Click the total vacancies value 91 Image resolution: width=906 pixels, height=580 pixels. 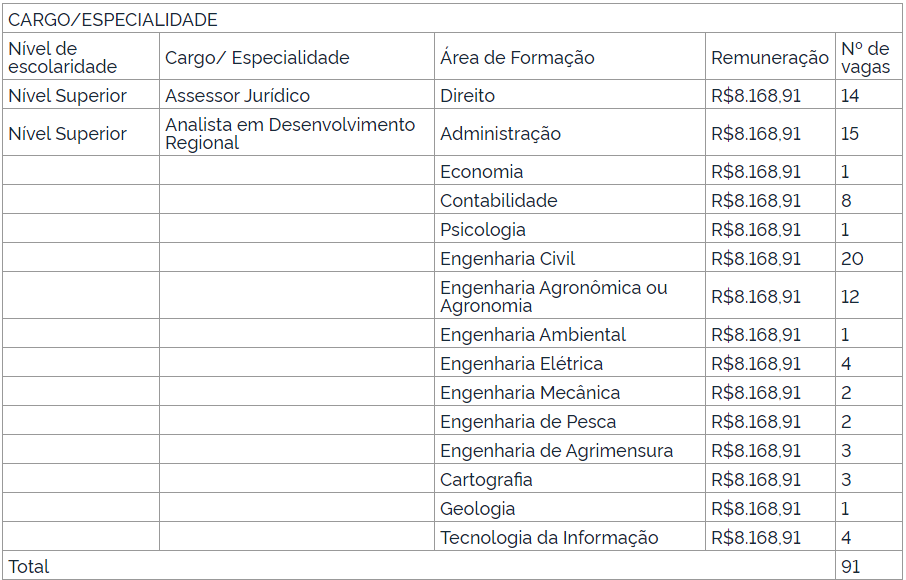[x=851, y=566]
